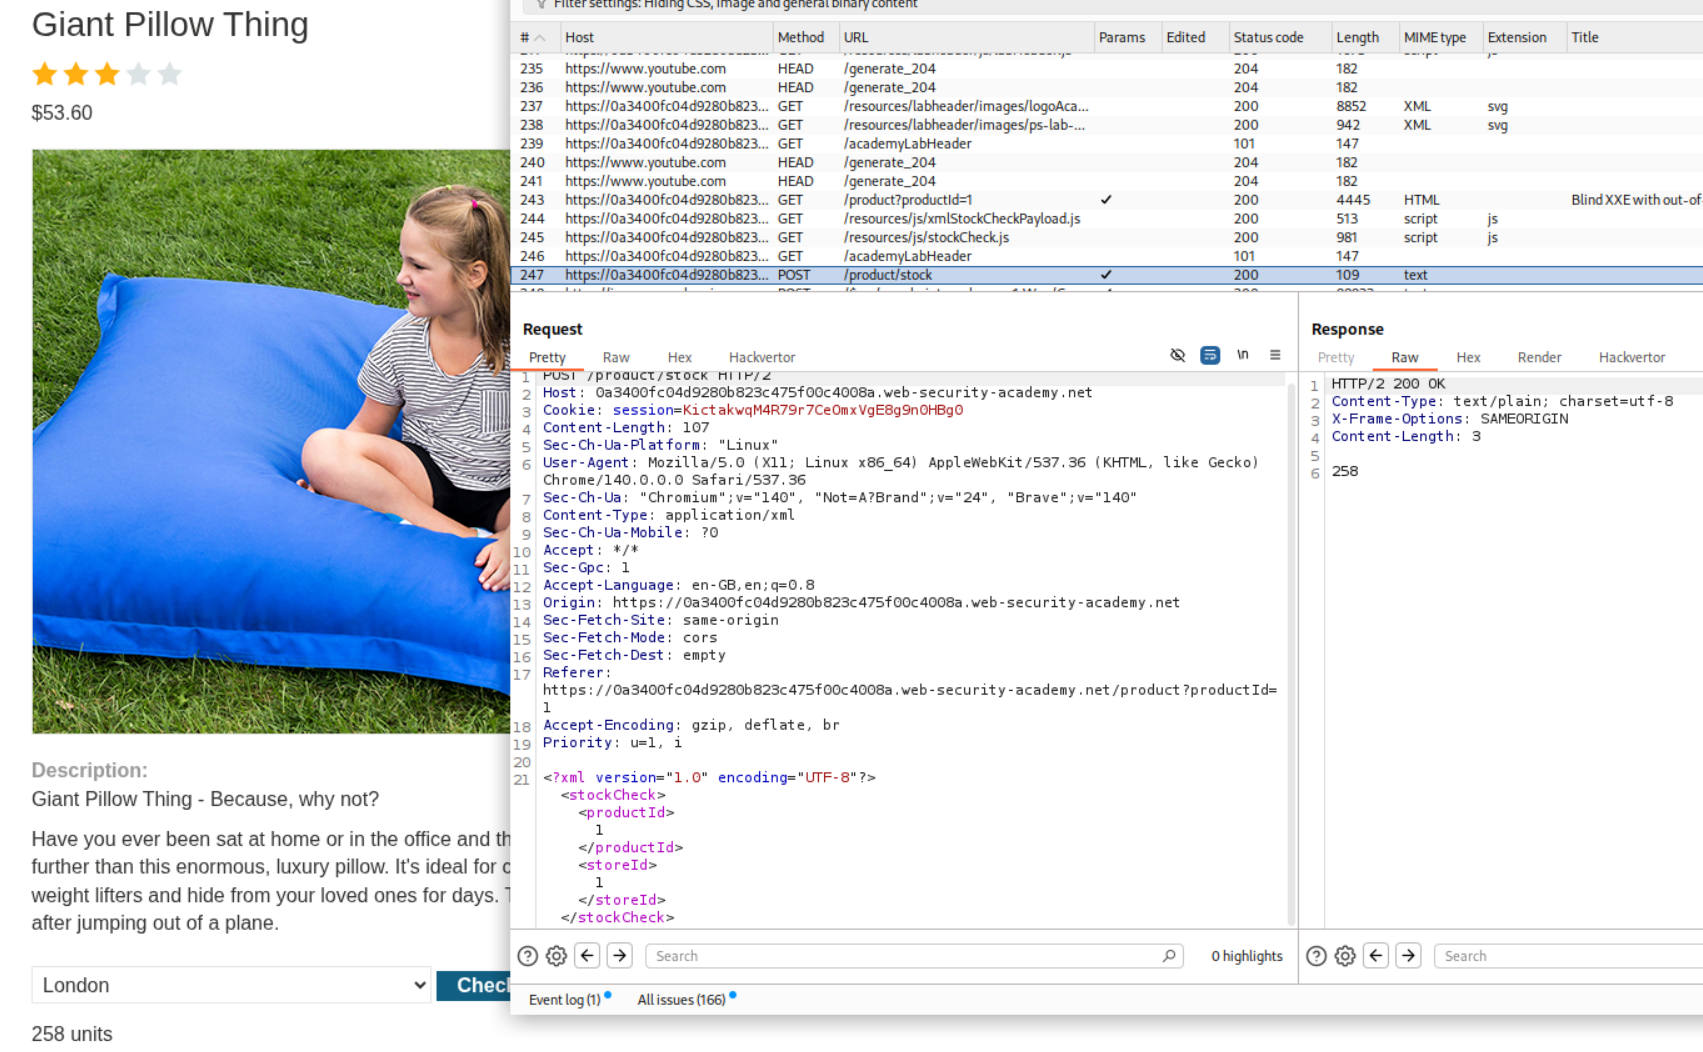1703x1052 pixels.
Task: Switch Response view to Render tab
Action: [x=1538, y=358]
